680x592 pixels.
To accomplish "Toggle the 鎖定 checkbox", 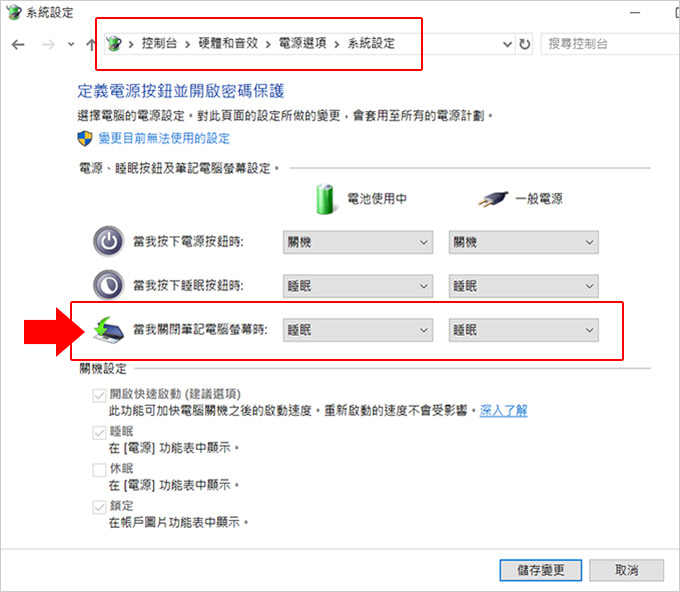I will click(99, 507).
